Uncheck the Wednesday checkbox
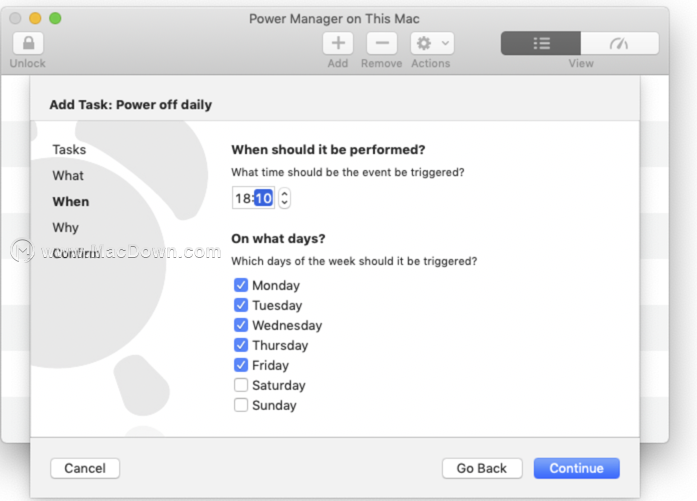The width and height of the screenshot is (697, 501). [x=240, y=325]
